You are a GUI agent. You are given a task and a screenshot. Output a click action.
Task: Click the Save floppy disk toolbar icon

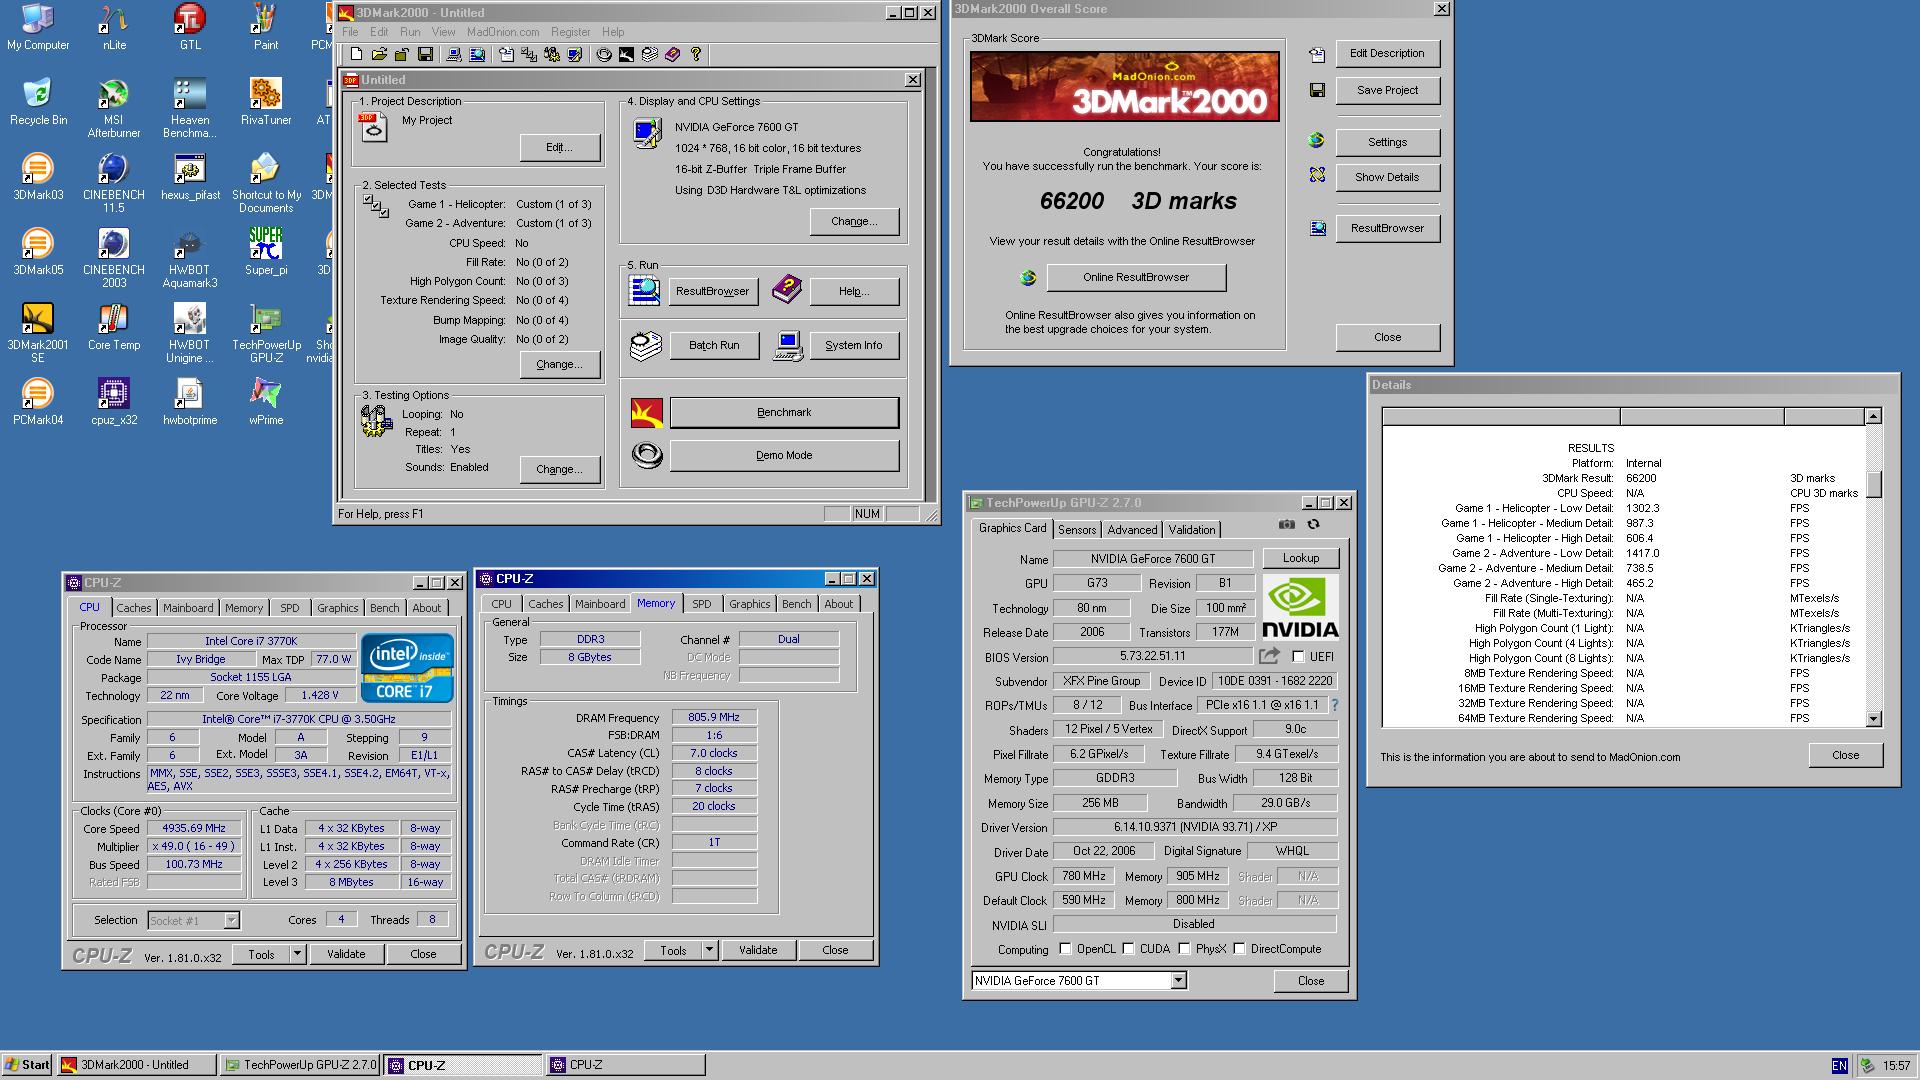point(425,54)
